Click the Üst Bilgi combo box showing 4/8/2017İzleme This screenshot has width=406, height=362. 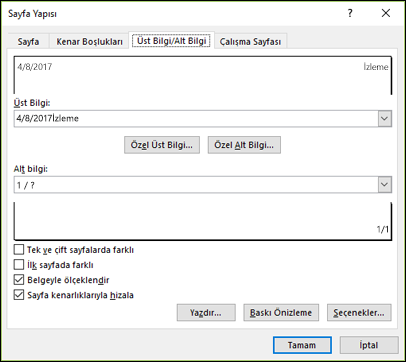click(x=203, y=119)
